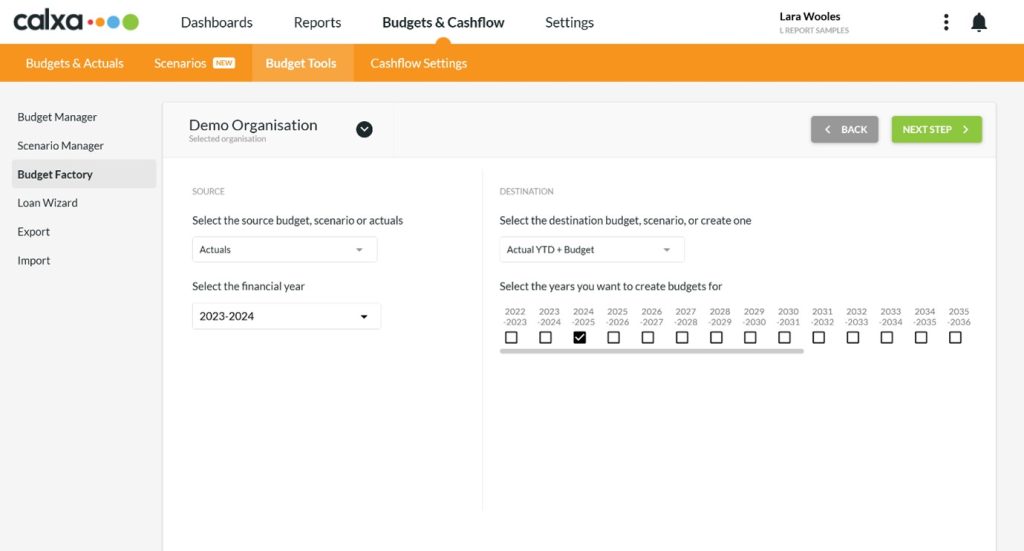Enable the 2025-2026 year checkbox
1024x551 pixels.
coord(614,338)
